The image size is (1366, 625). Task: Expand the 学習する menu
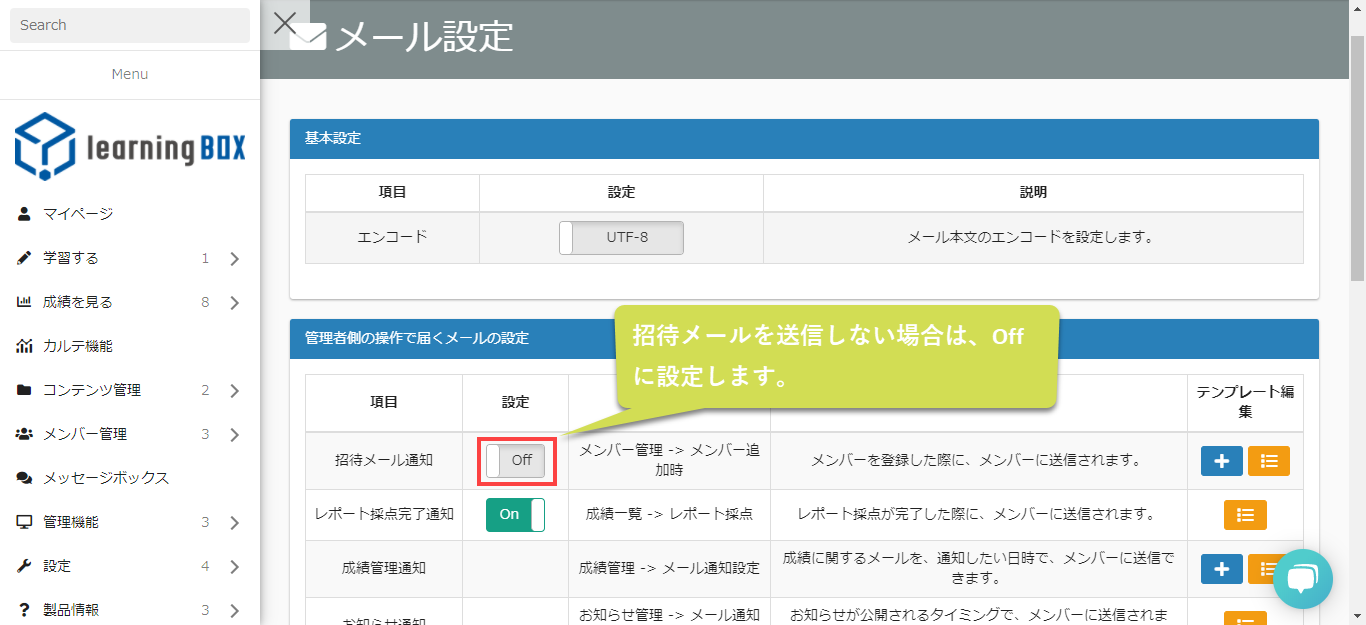[x=233, y=257]
